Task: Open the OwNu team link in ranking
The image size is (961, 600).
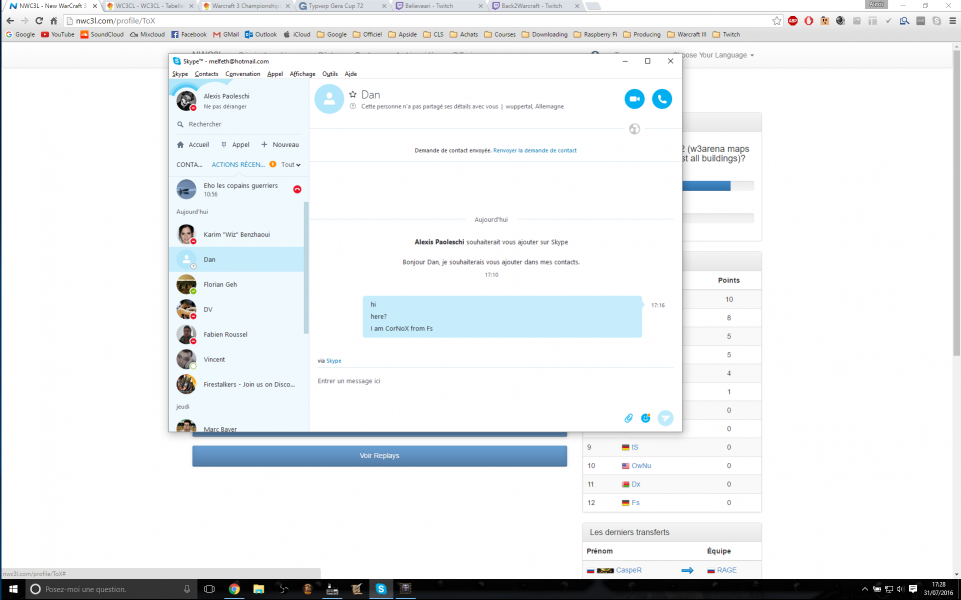Action: coord(641,466)
